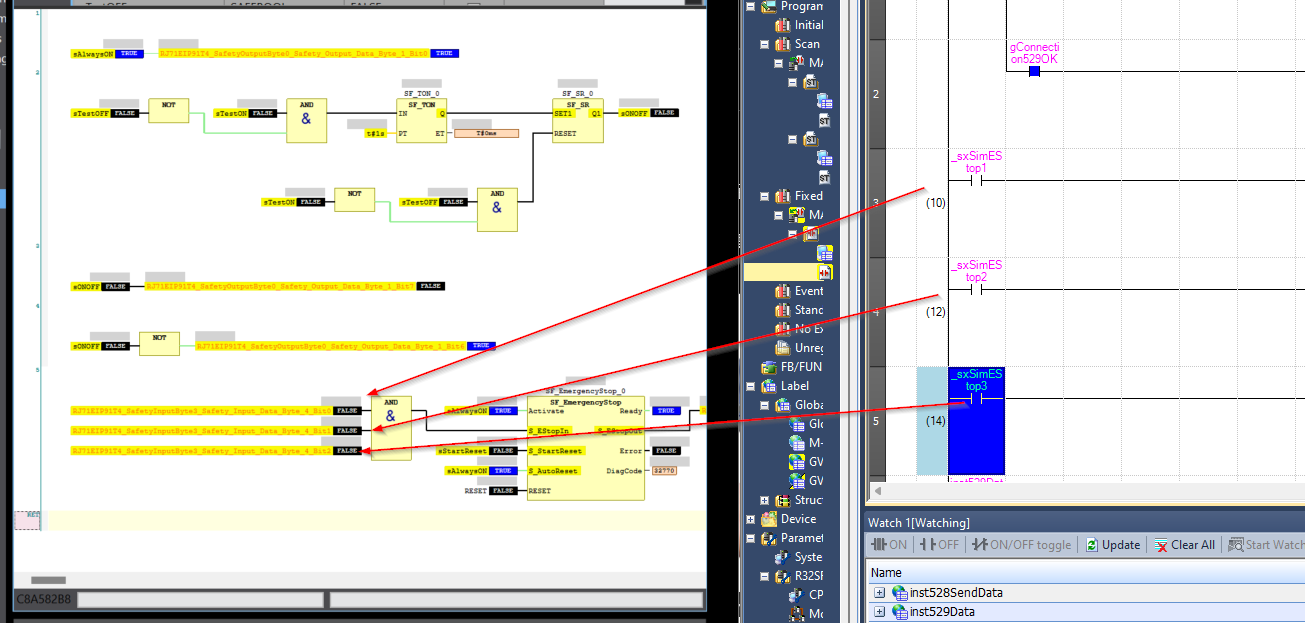Select the Scan program folder icon

(x=785, y=44)
